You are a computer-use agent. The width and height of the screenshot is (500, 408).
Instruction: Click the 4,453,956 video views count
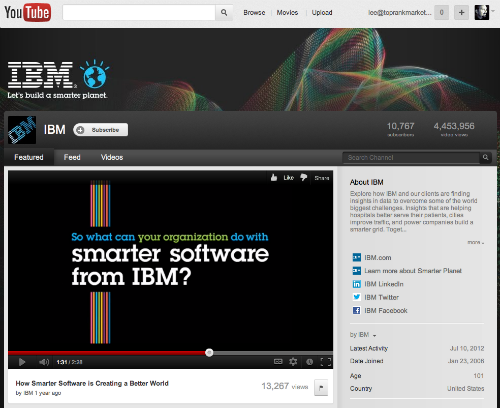coord(454,126)
